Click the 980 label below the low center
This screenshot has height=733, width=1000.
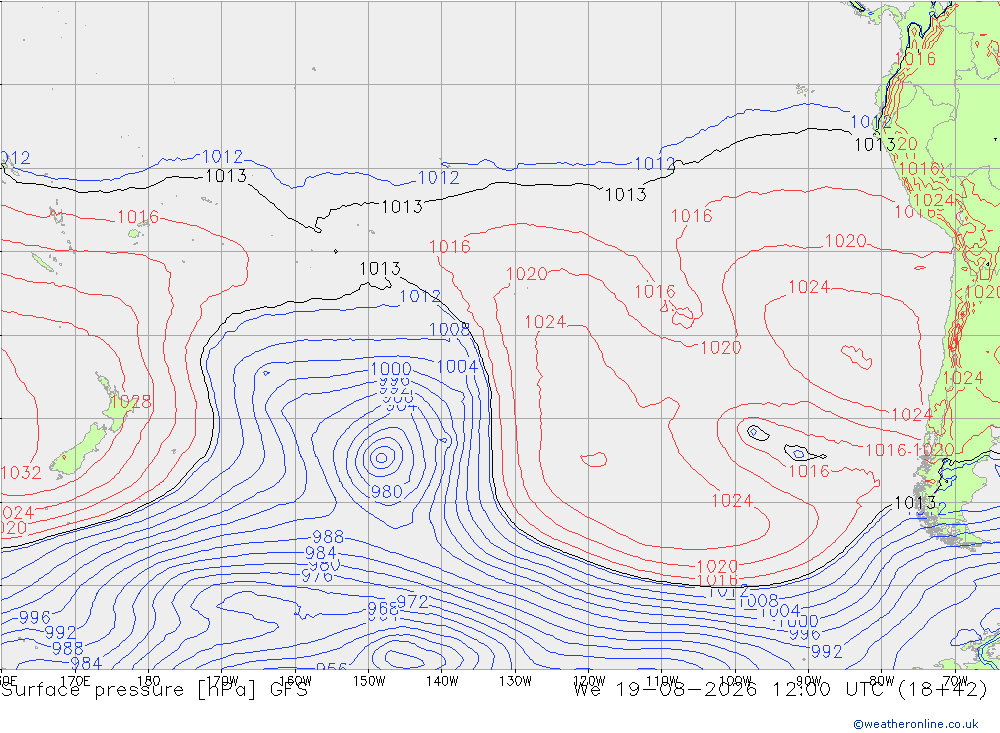(x=386, y=492)
